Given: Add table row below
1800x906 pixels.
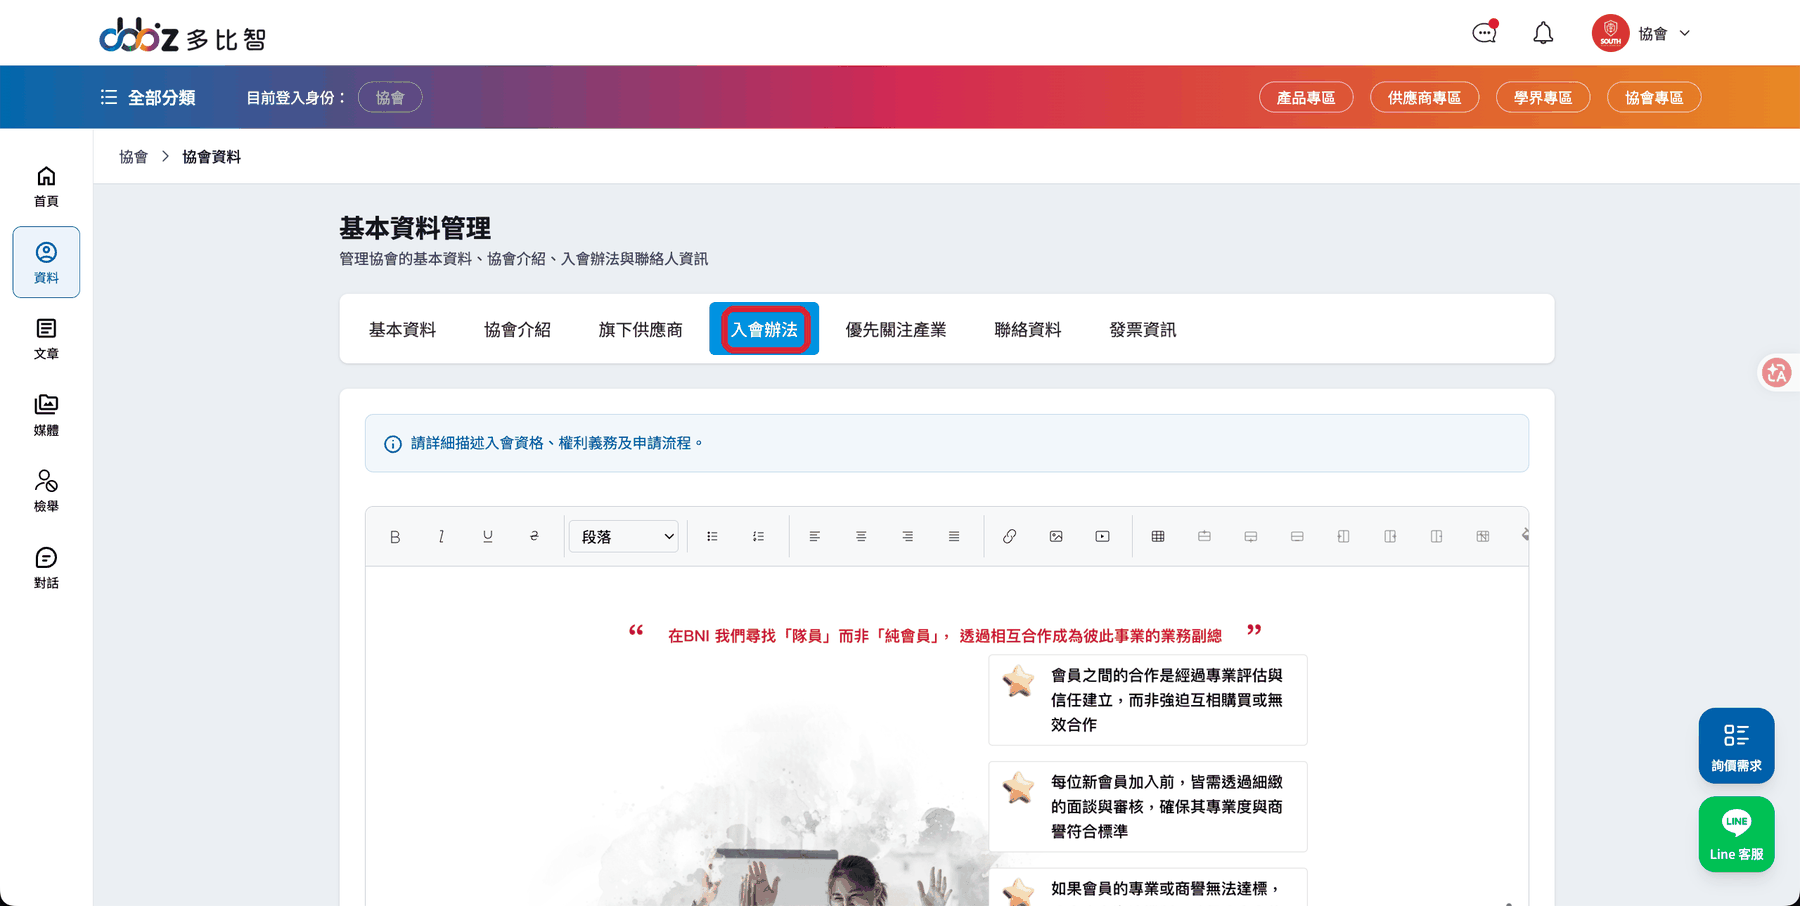Looking at the screenshot, I should pos(1251,537).
